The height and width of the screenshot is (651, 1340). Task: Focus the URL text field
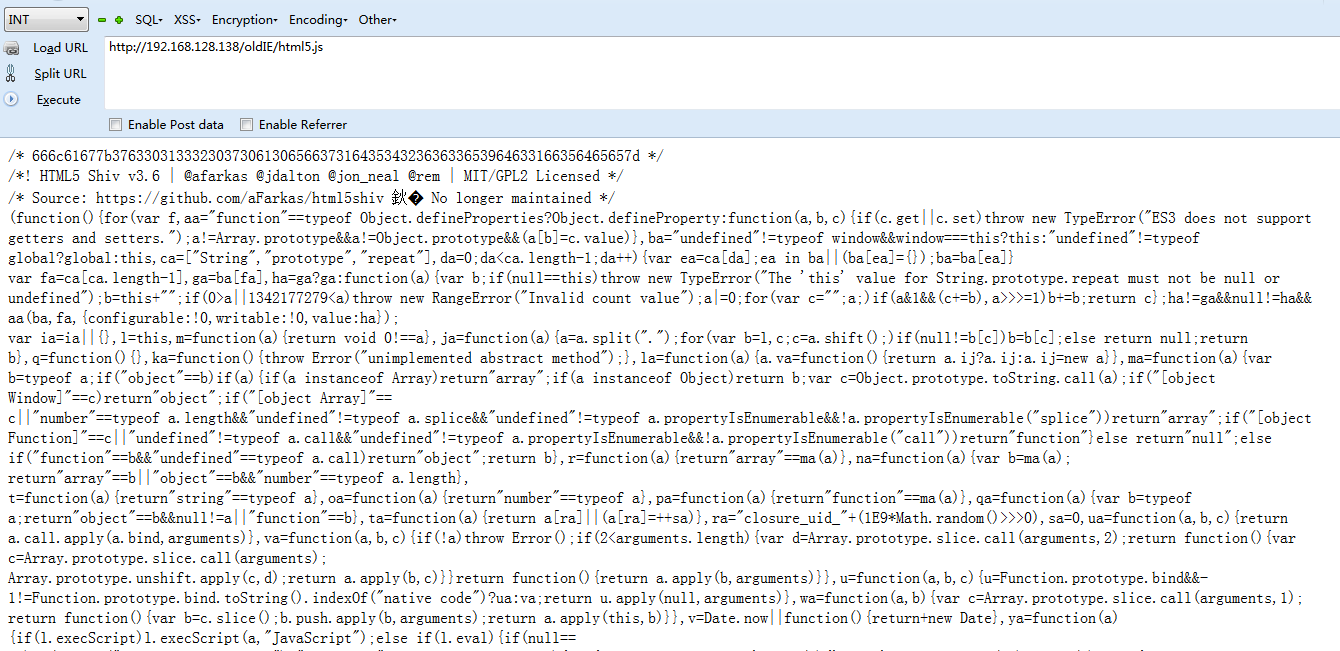(720, 72)
